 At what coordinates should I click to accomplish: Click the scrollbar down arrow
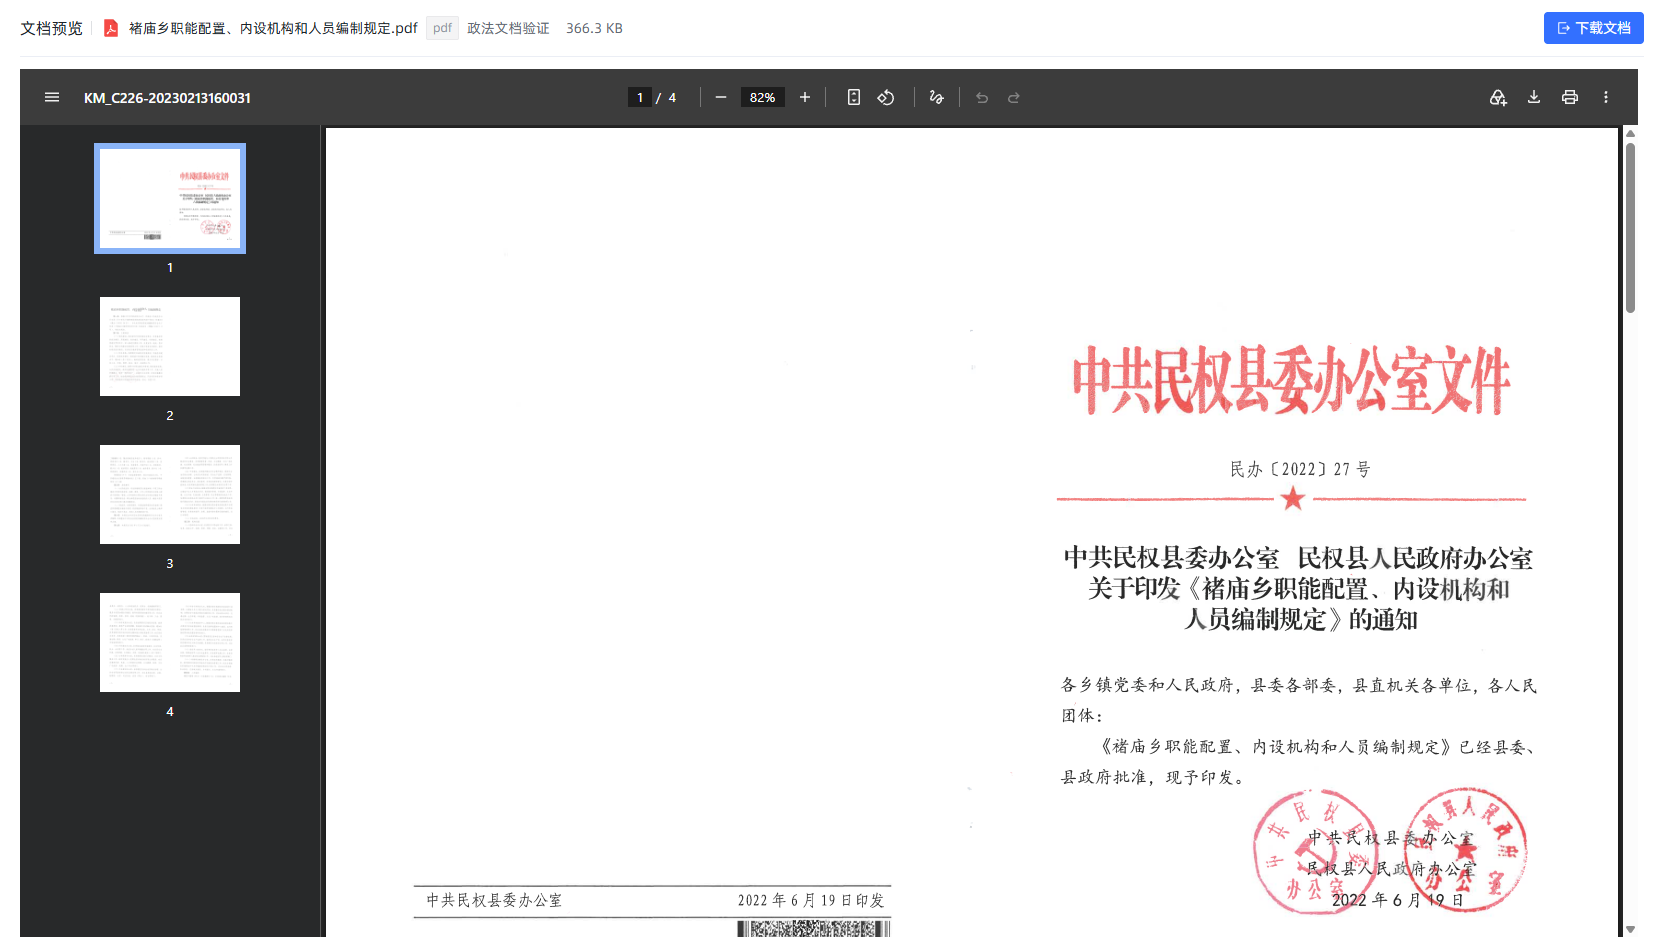pyautogui.click(x=1630, y=929)
